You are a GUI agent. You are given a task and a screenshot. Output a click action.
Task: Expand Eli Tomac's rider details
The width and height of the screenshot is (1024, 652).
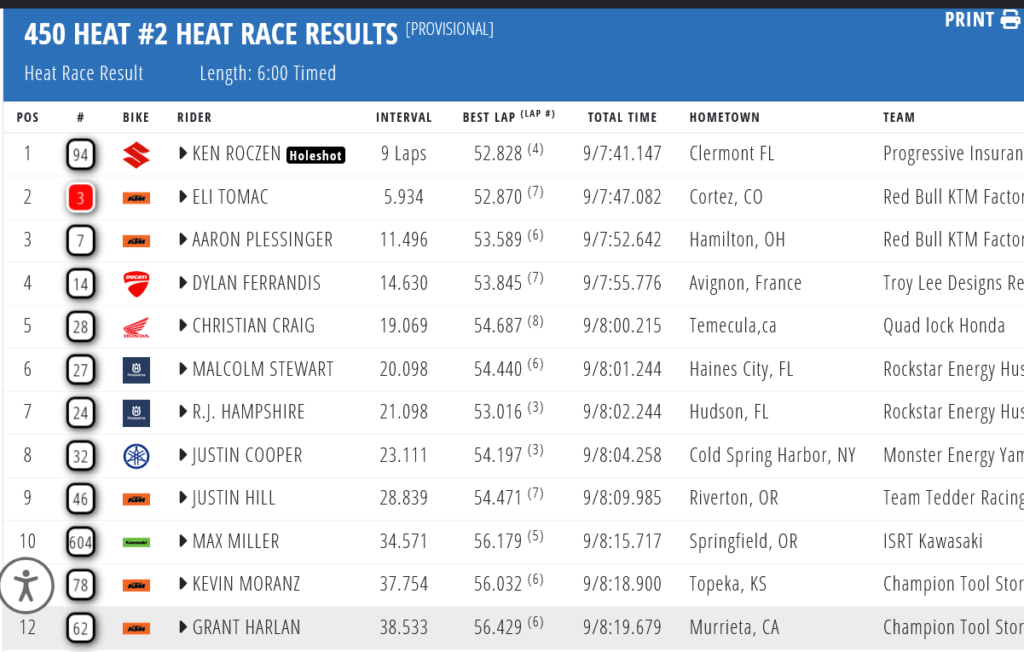183,197
